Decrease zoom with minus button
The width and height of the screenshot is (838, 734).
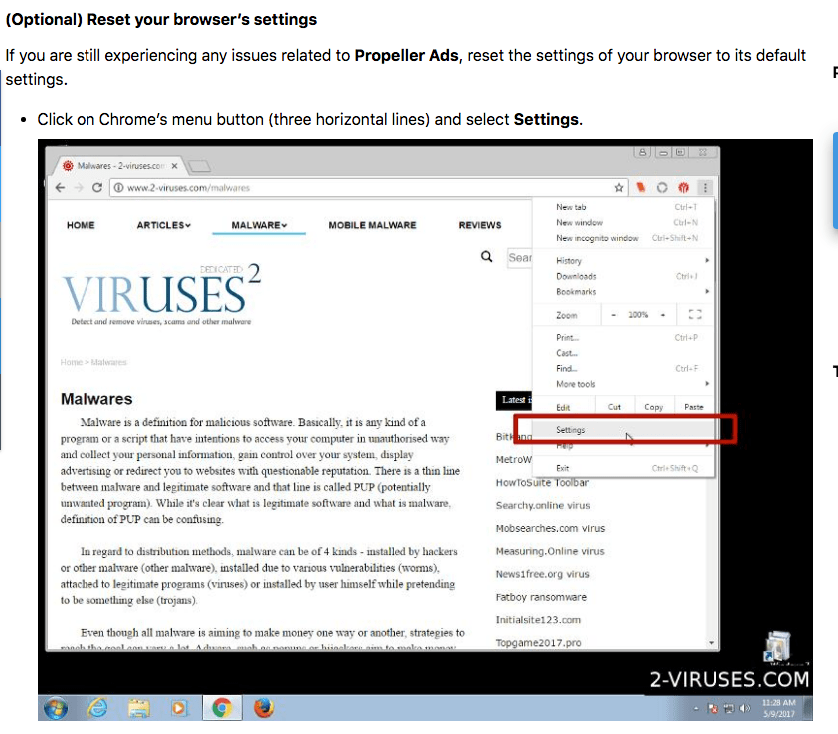[614, 315]
